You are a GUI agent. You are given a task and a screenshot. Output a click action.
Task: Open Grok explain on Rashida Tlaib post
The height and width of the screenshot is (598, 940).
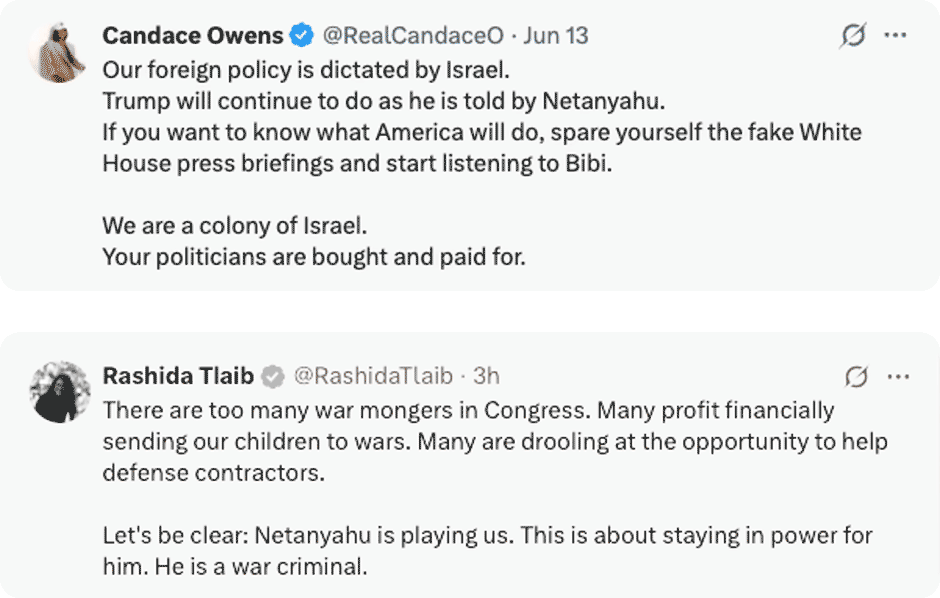tap(856, 377)
